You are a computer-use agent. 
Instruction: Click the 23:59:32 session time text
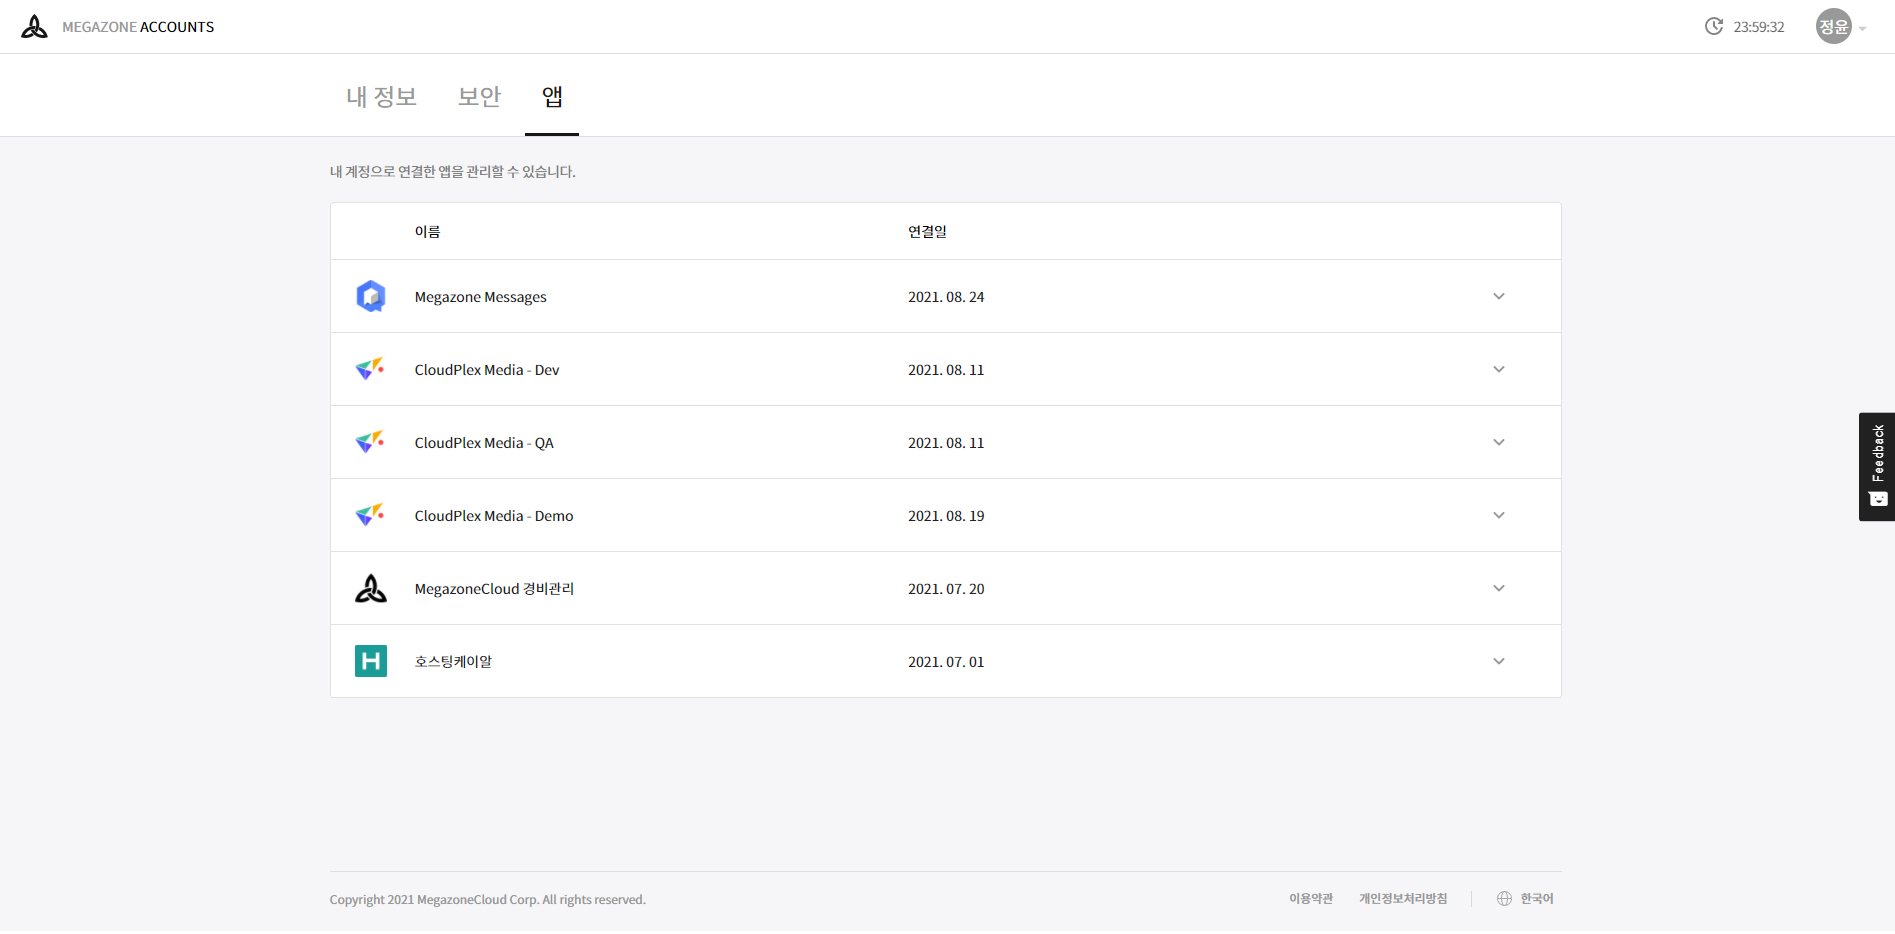pos(1759,27)
